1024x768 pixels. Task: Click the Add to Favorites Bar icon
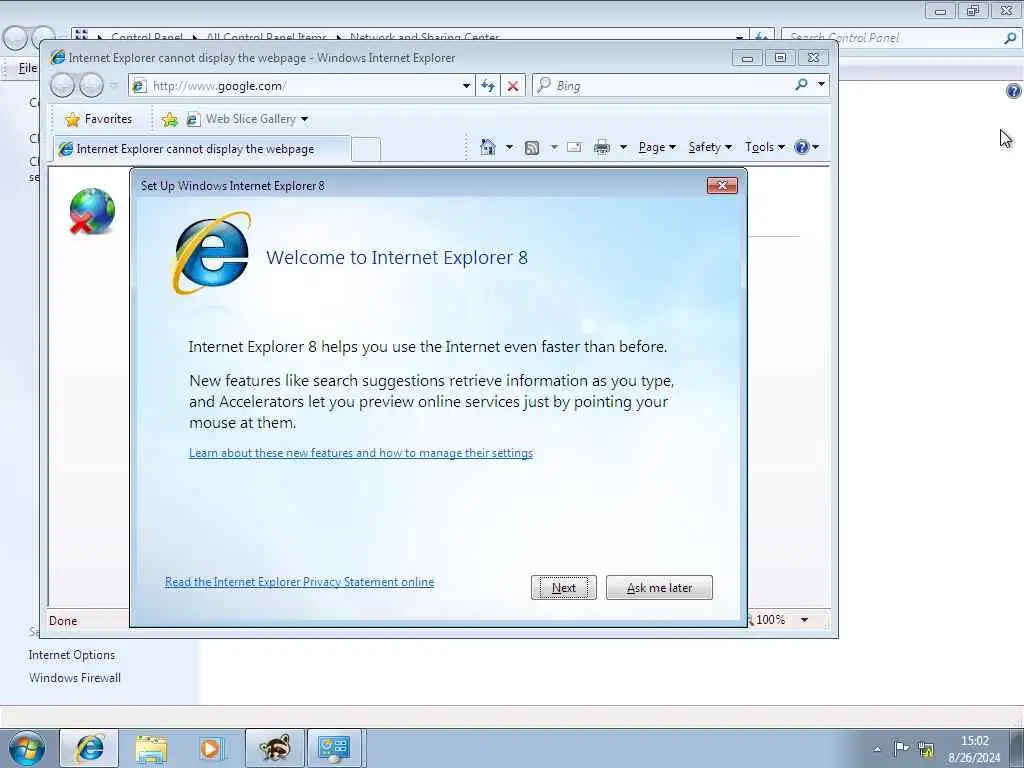tap(170, 119)
